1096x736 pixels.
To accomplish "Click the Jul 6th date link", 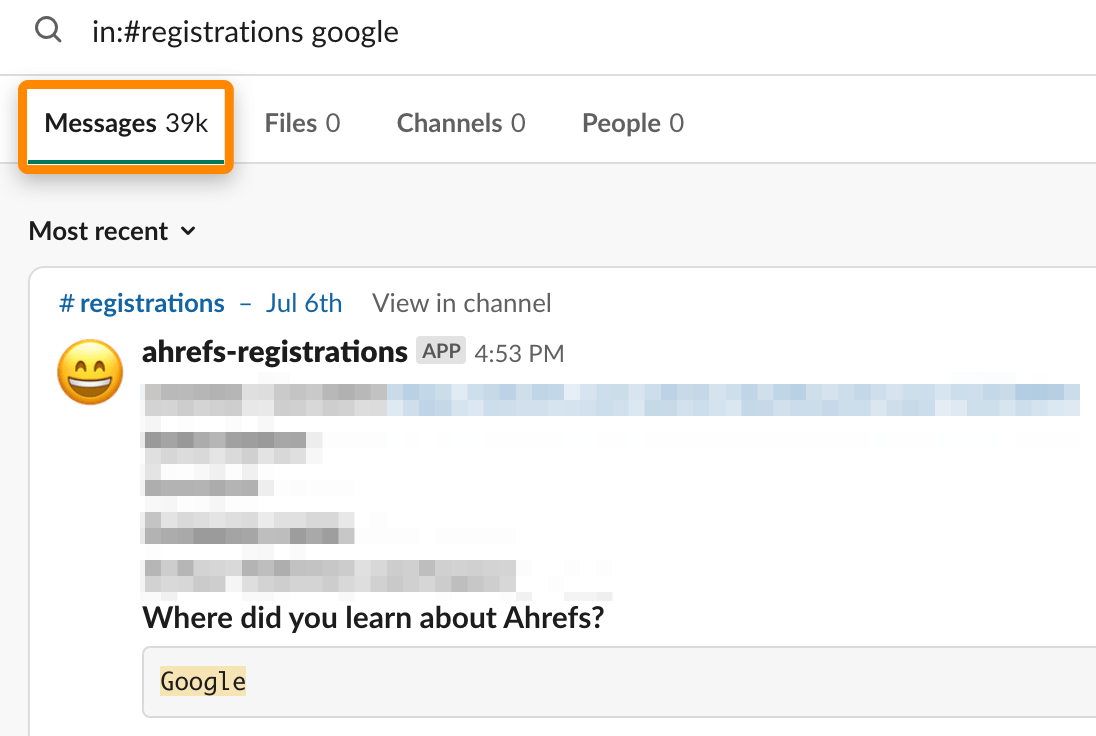I will 304,303.
